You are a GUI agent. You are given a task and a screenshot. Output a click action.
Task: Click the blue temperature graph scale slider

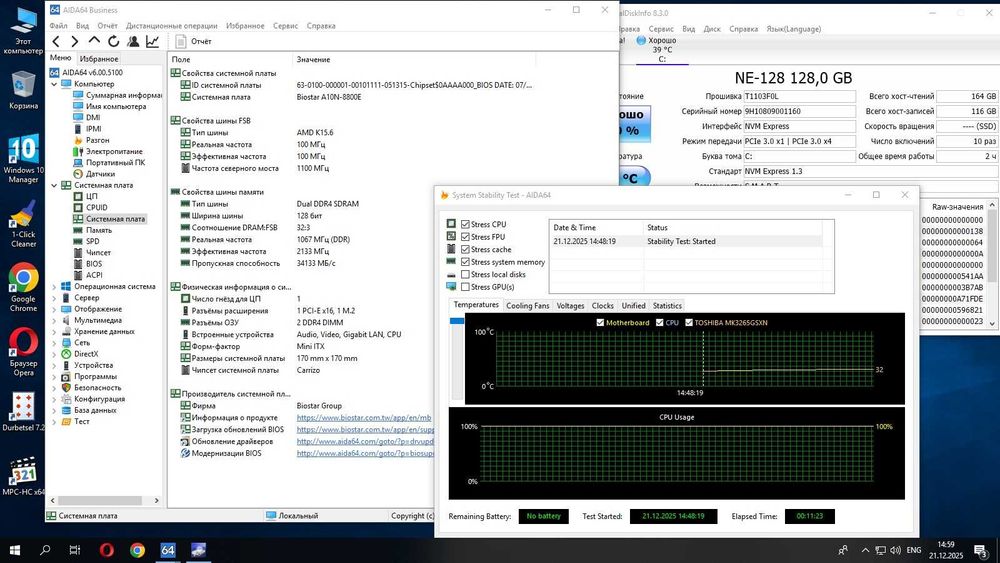(x=457, y=321)
